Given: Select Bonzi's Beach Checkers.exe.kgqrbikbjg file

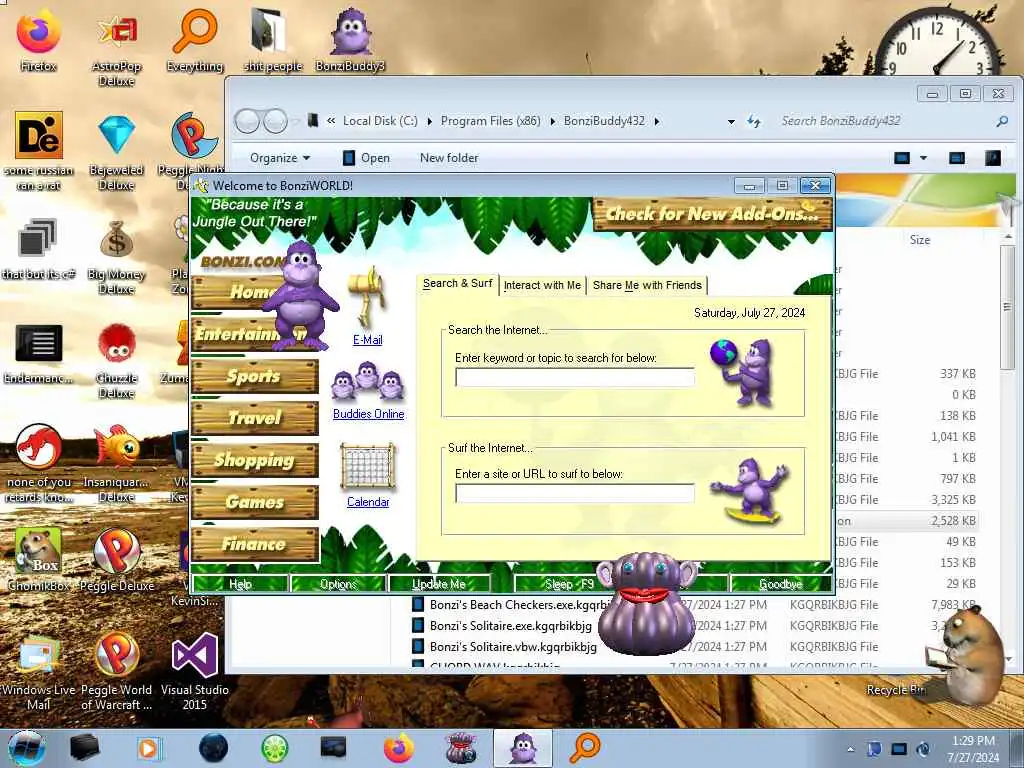Looking at the screenshot, I should [513, 605].
